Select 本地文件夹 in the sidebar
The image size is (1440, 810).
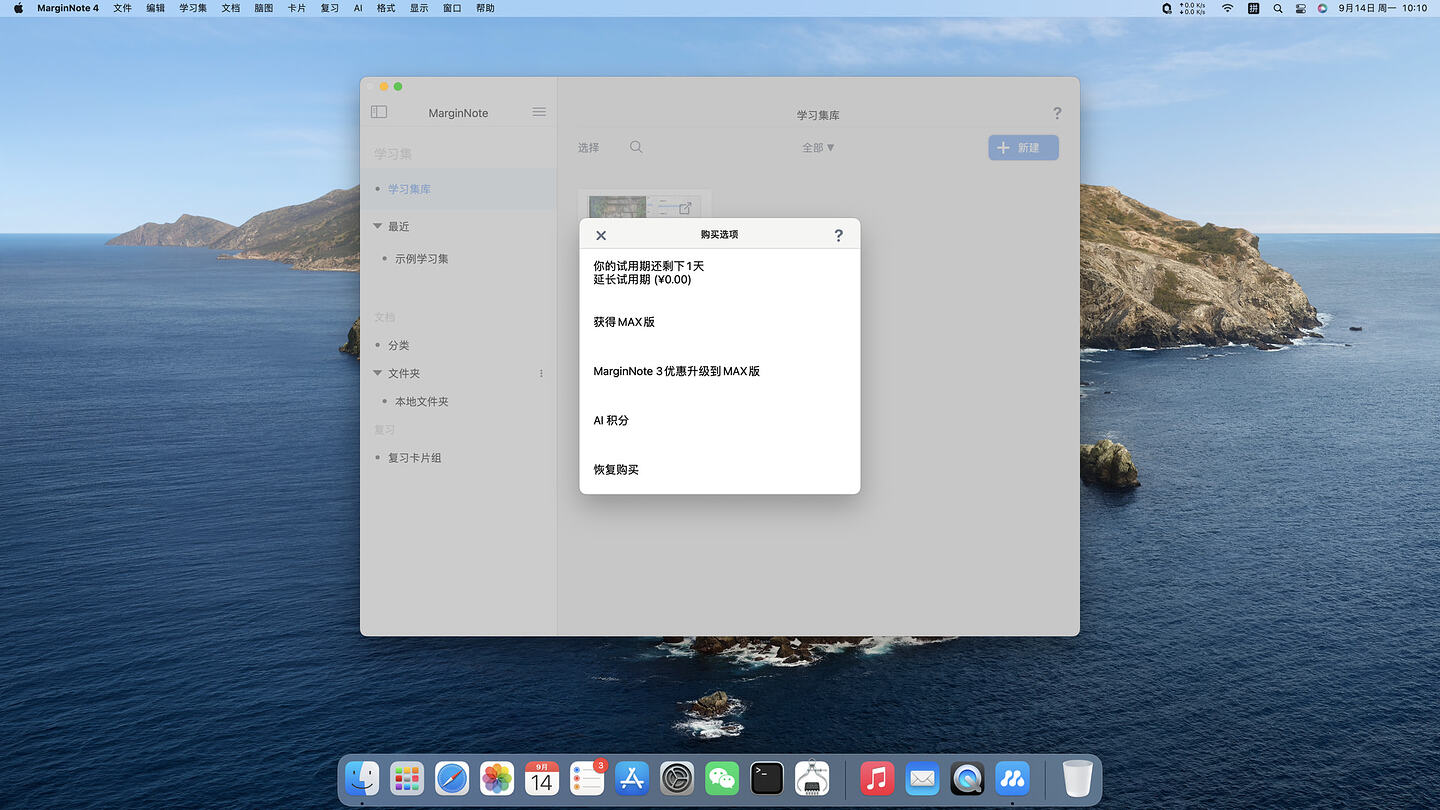[421, 402]
